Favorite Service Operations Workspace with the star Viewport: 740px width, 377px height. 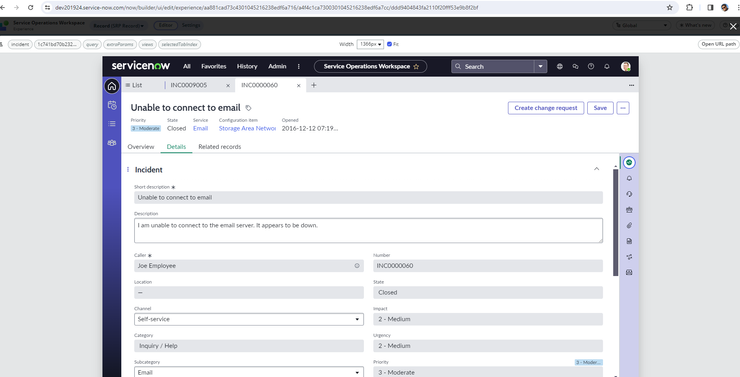click(416, 67)
